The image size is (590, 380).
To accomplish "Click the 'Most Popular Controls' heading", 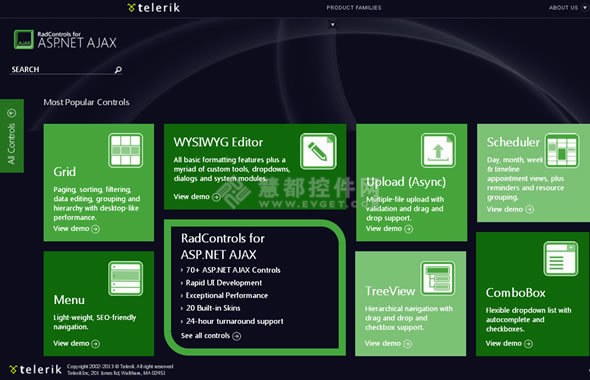I will 86,102.
